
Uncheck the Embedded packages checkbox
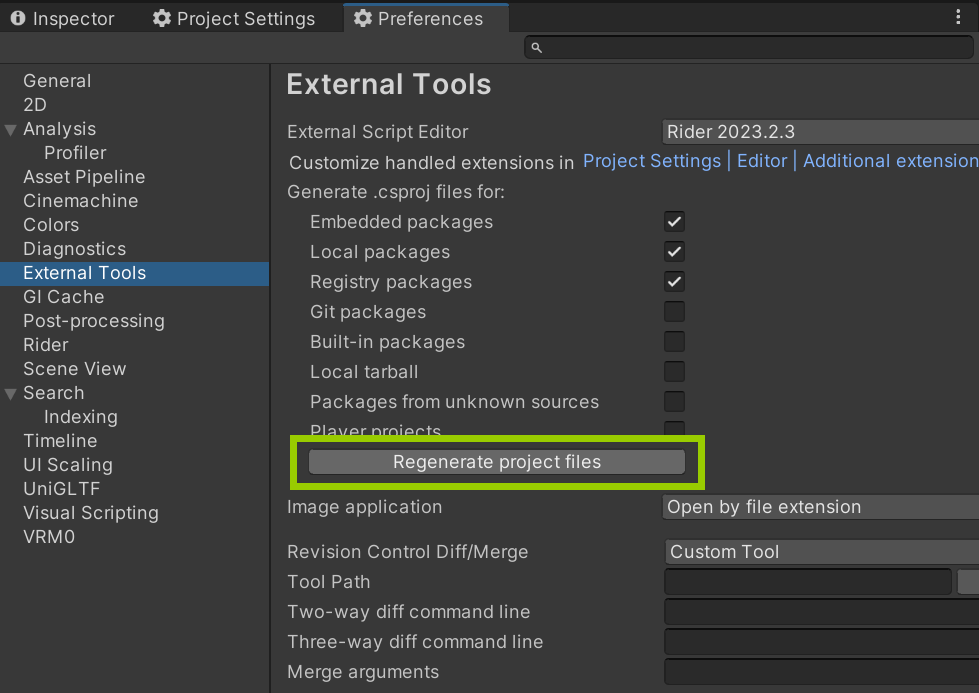click(x=675, y=222)
